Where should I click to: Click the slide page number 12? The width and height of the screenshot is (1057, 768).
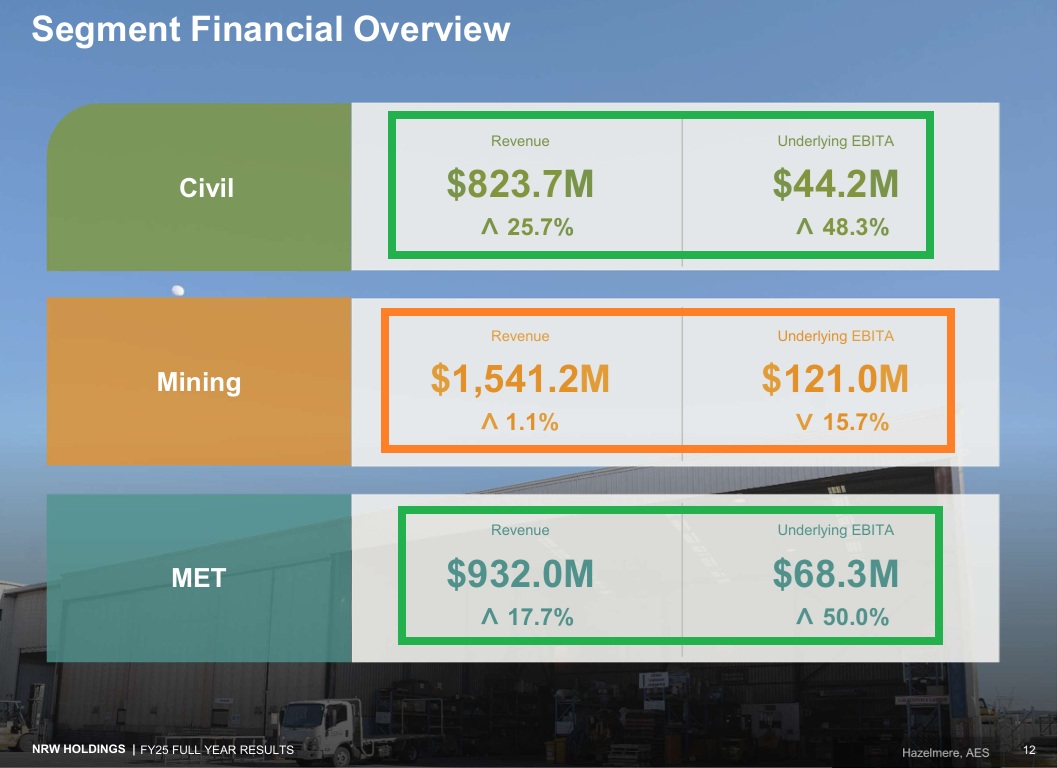1029,751
